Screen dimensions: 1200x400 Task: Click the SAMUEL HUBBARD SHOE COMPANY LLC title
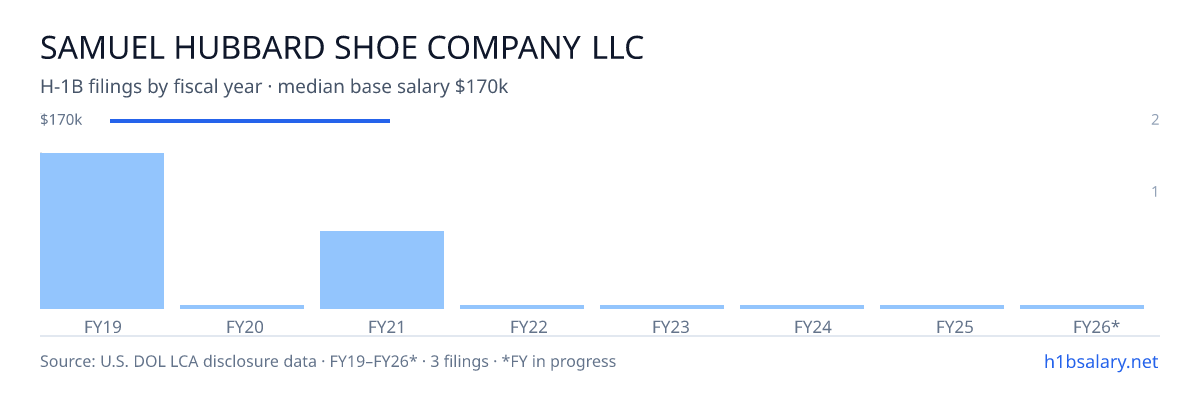pyautogui.click(x=342, y=48)
